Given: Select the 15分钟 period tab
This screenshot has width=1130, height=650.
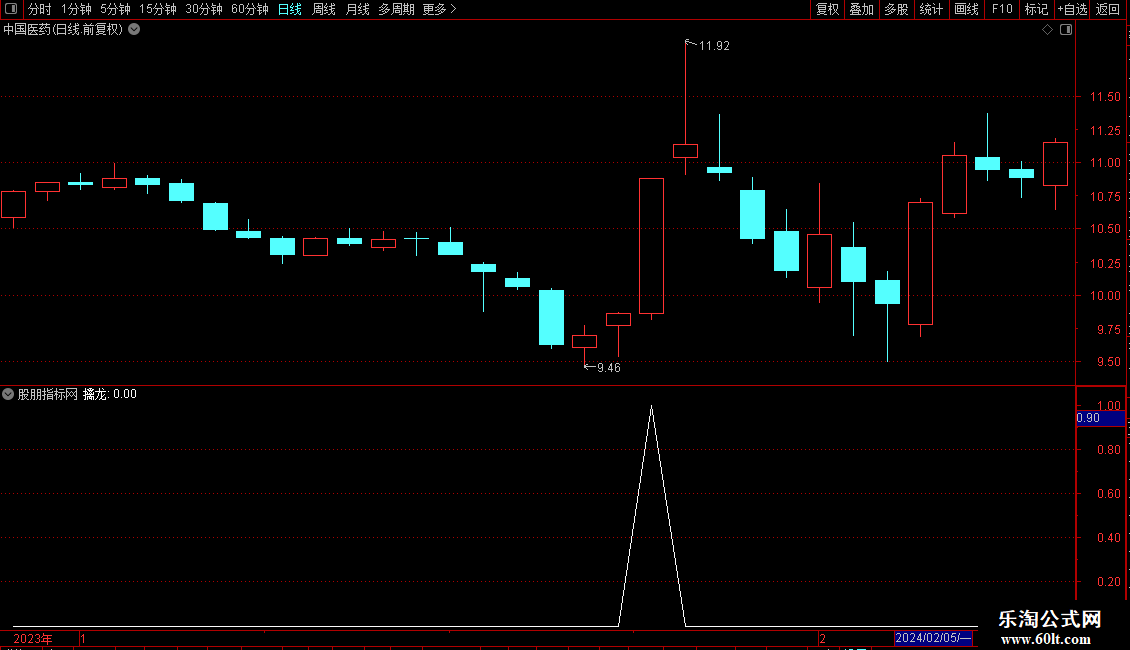Looking at the screenshot, I should click(x=158, y=9).
